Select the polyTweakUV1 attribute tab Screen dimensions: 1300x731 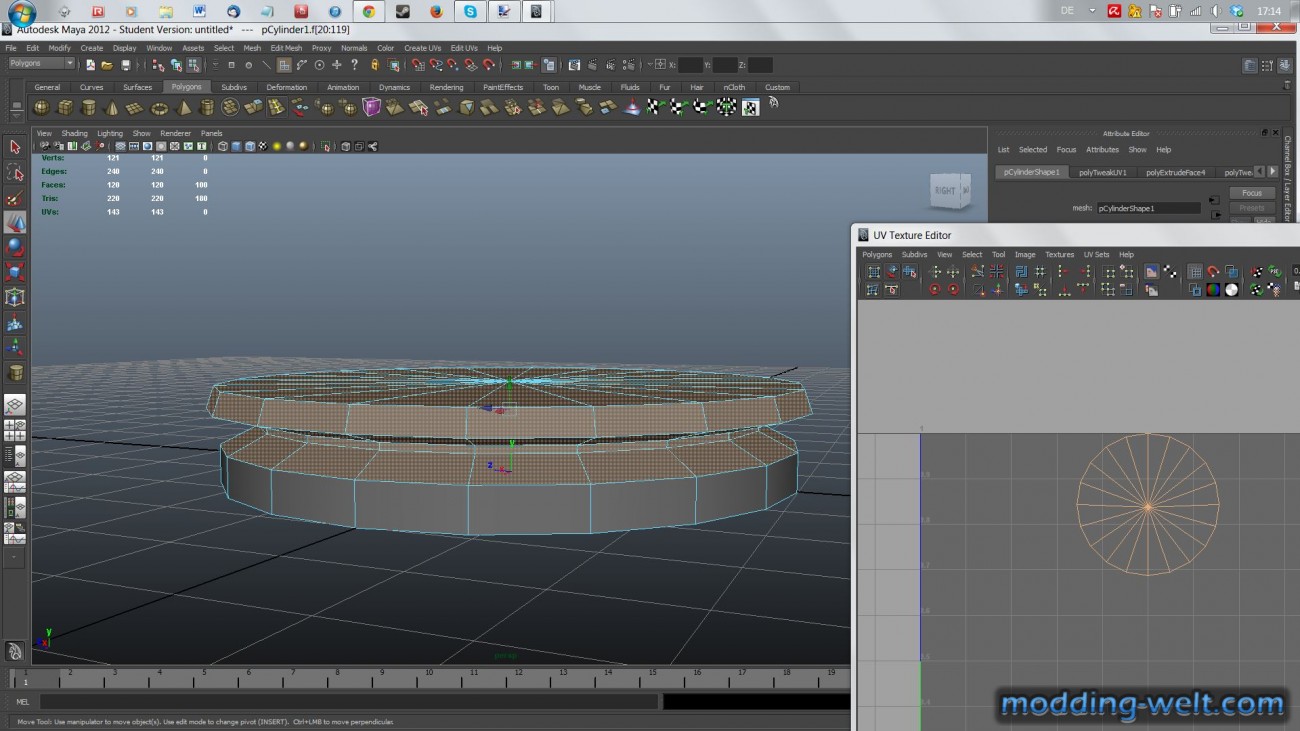coord(1102,172)
